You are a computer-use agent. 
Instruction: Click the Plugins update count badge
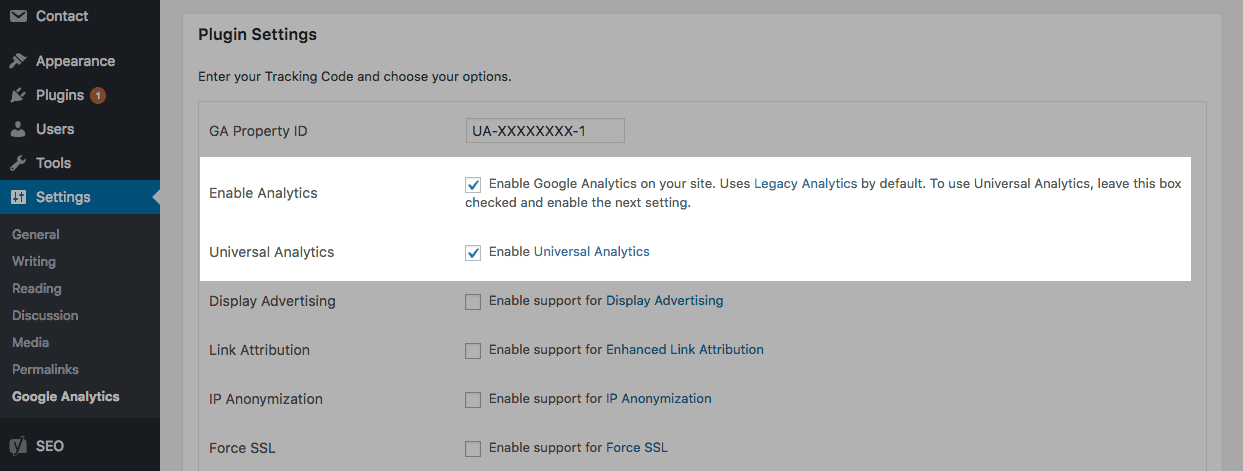[98, 96]
